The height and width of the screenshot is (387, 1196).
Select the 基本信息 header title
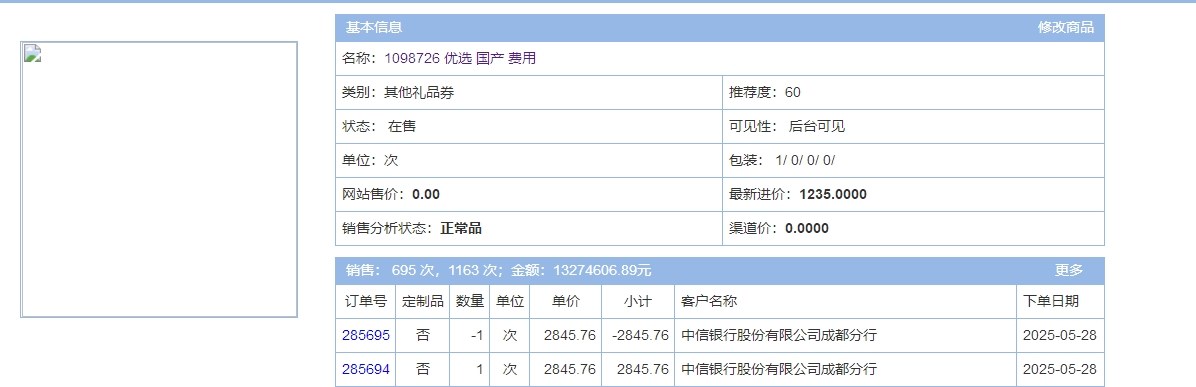click(374, 27)
